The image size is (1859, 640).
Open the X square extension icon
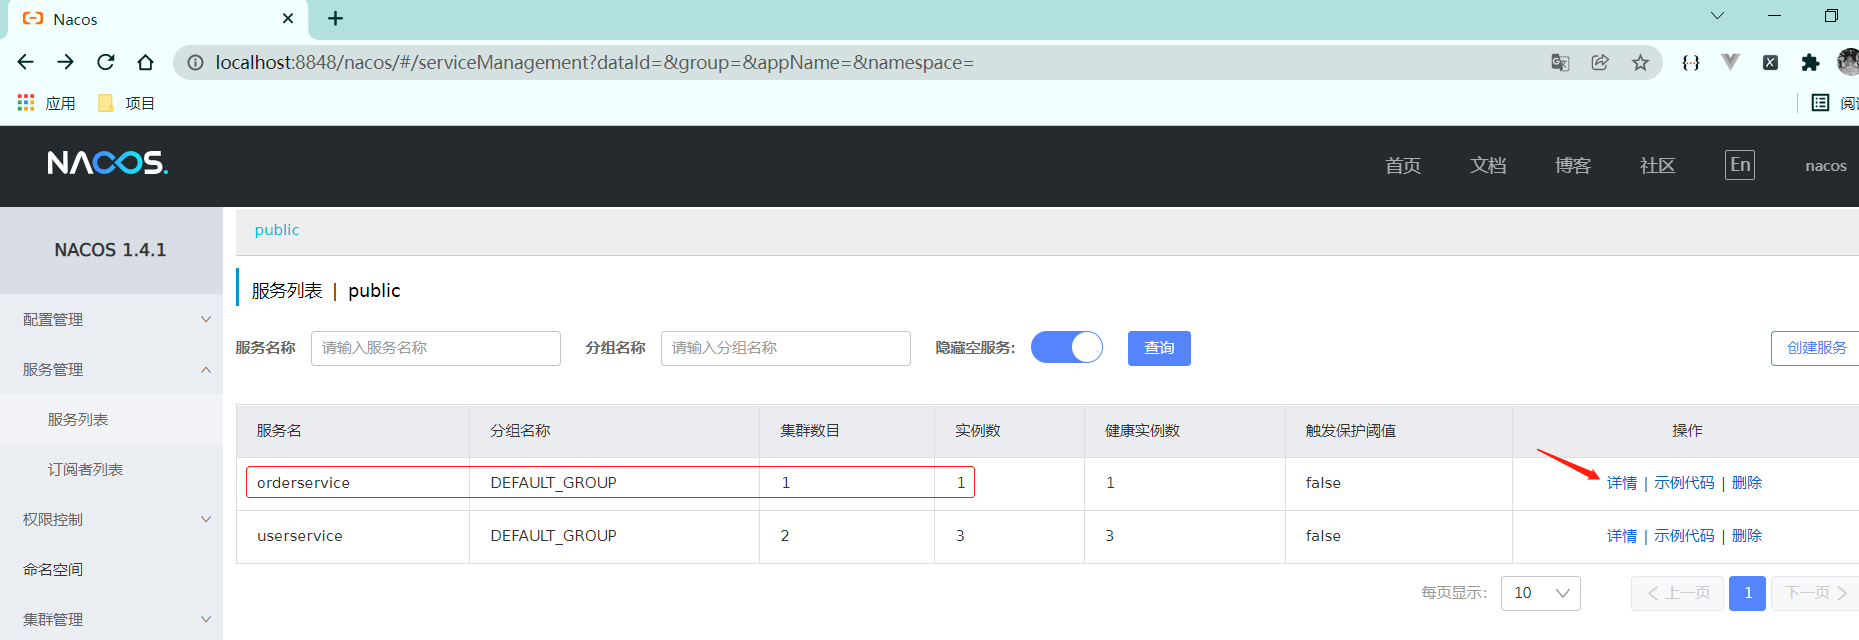click(x=1770, y=62)
